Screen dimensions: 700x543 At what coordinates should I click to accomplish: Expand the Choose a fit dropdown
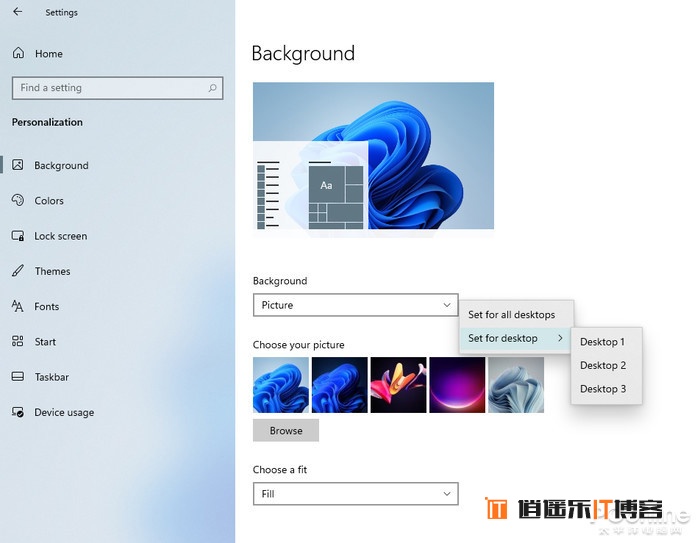coord(355,493)
